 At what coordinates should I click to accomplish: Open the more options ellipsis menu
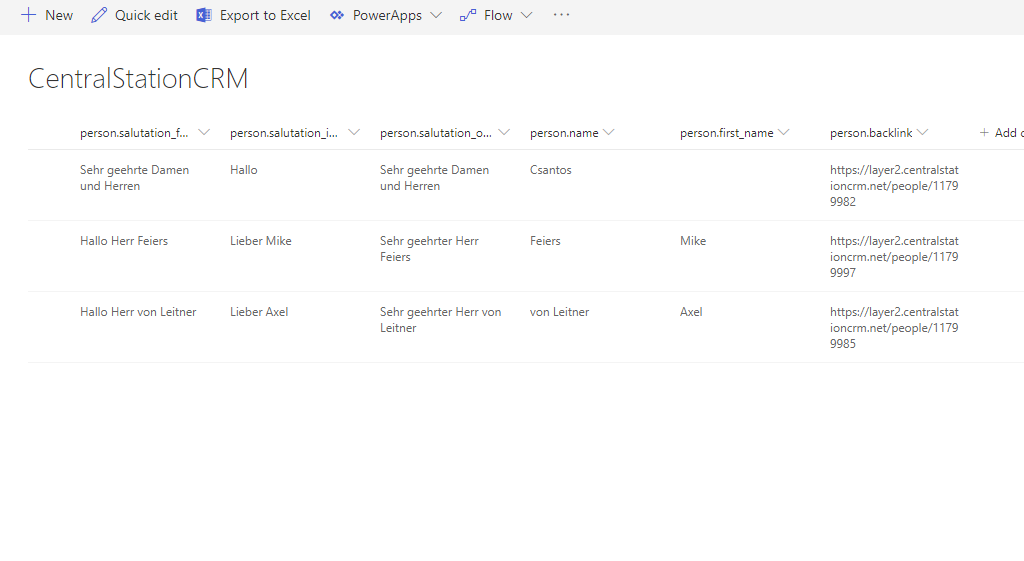pos(561,15)
